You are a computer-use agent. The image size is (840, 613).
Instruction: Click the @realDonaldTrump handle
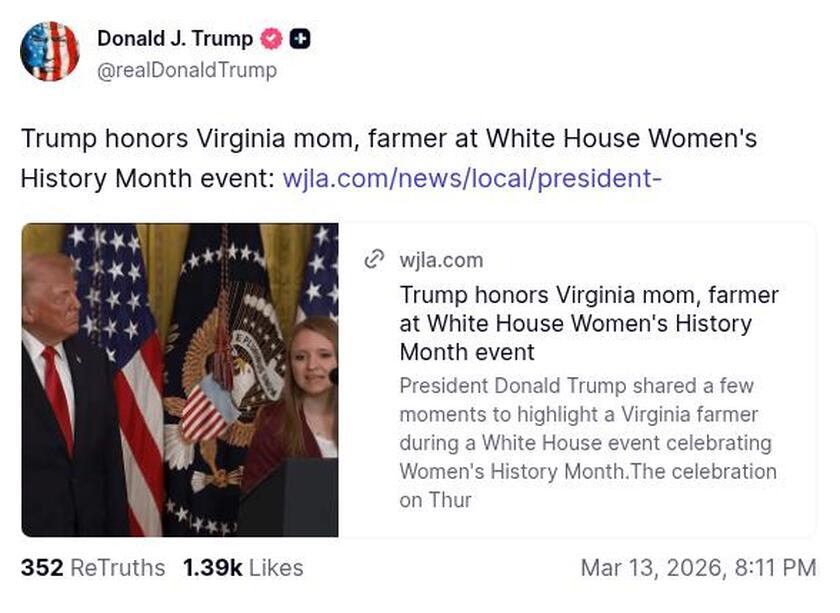[x=182, y=71]
